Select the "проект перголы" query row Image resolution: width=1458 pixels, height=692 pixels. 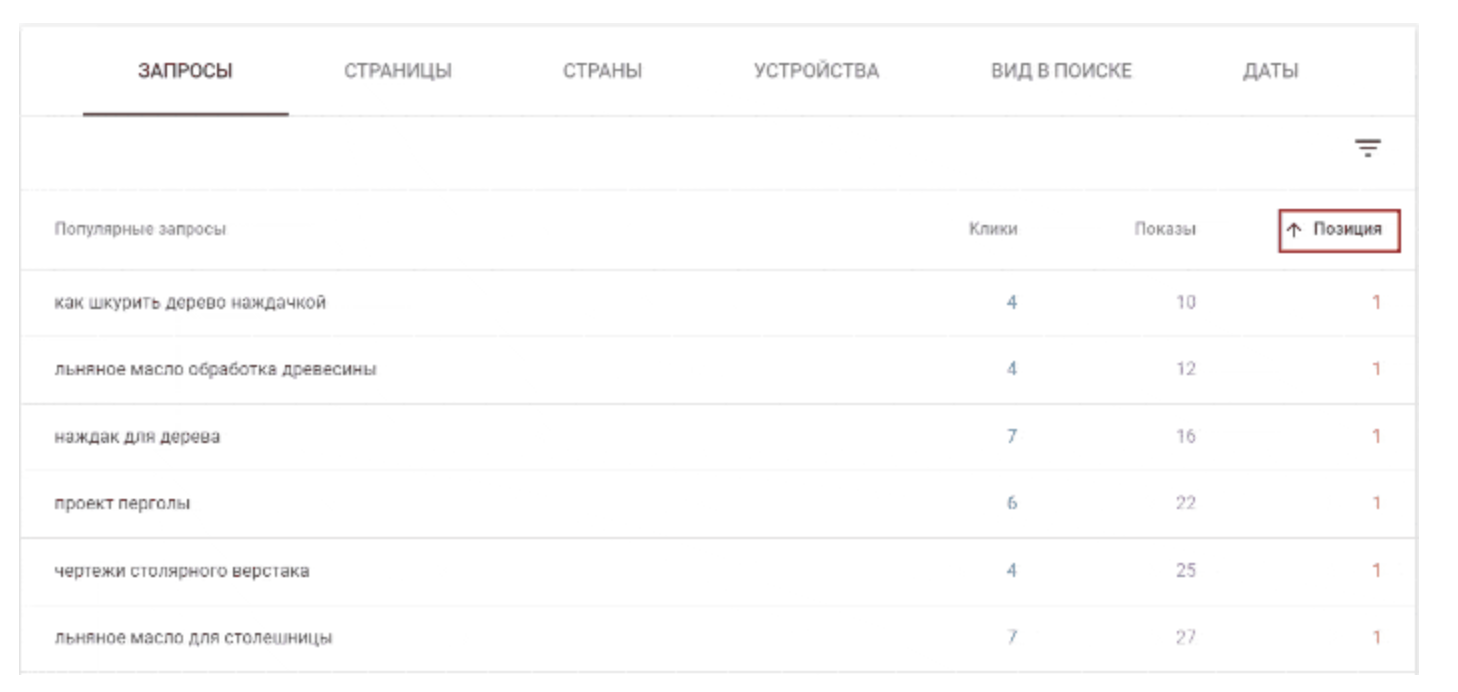coord(122,503)
